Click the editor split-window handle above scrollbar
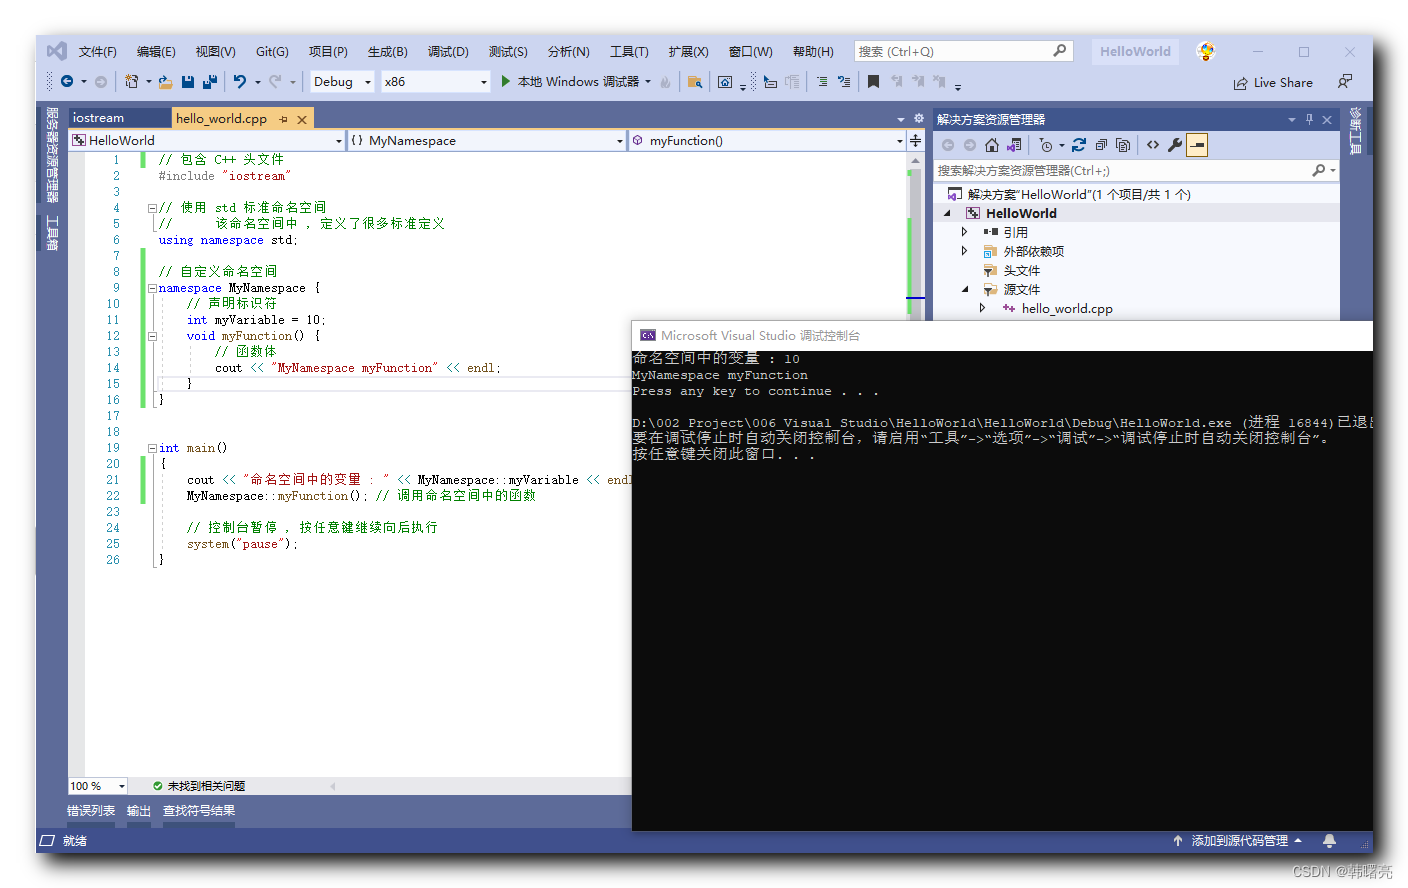Image resolution: width=1408 pixels, height=888 pixels. pyautogui.click(x=915, y=141)
